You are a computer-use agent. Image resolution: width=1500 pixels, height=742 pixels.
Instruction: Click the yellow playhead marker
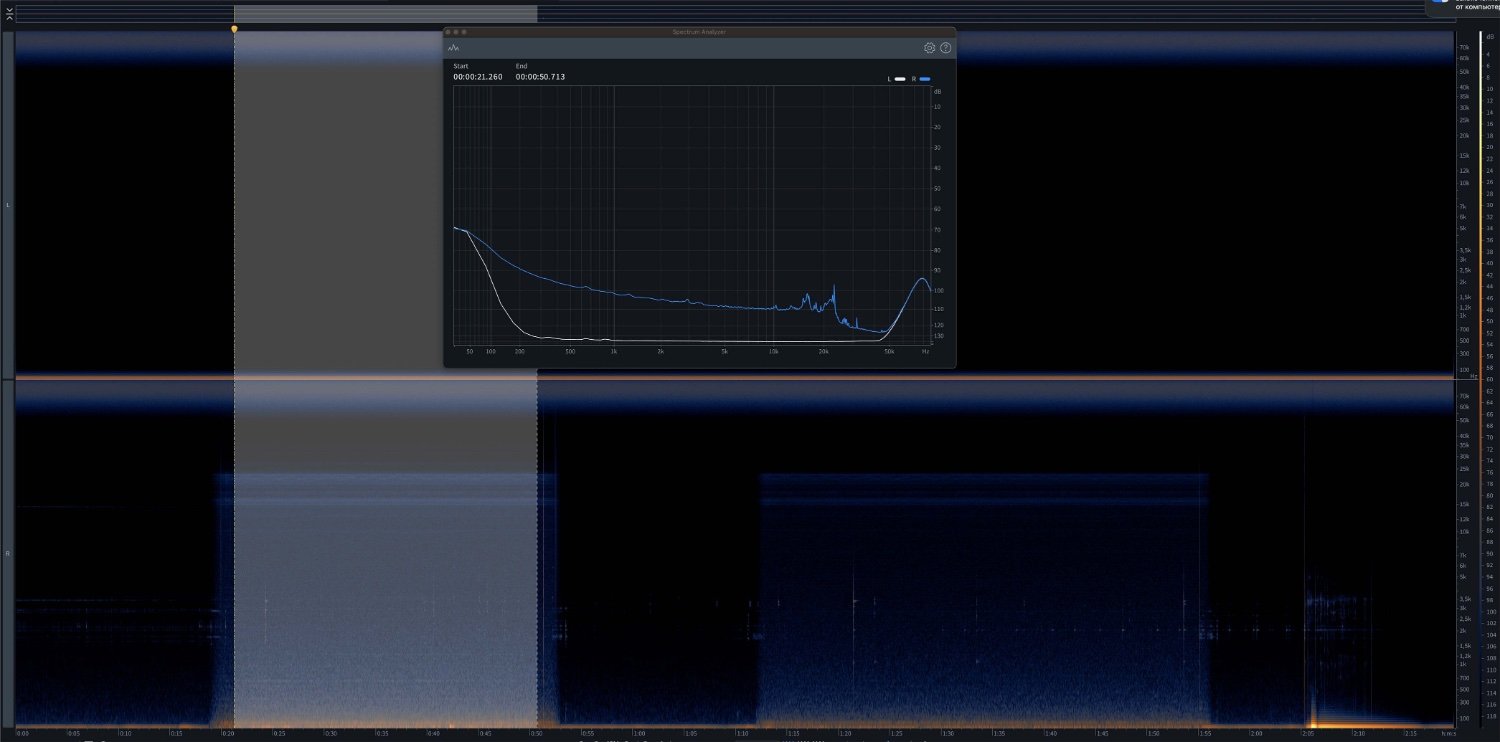coord(235,29)
